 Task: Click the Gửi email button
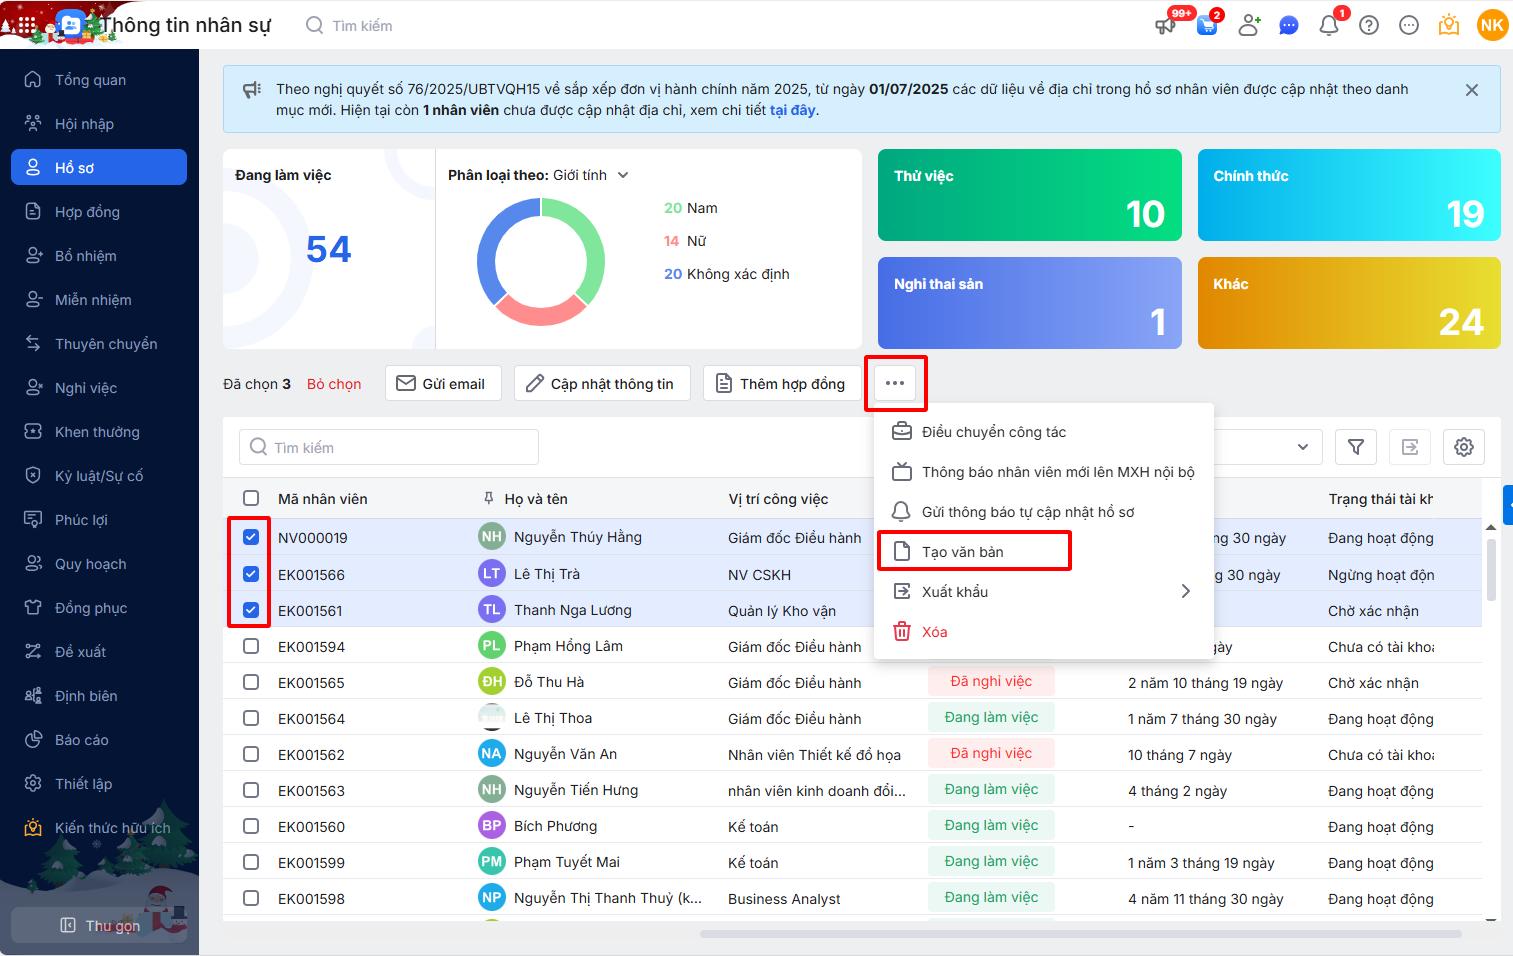click(x=443, y=384)
